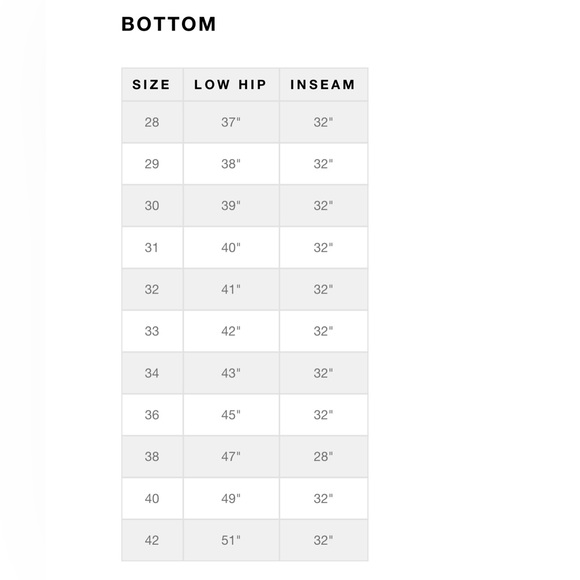The height and width of the screenshot is (580, 580).
Task: Click size 40 cell
Action: point(152,498)
